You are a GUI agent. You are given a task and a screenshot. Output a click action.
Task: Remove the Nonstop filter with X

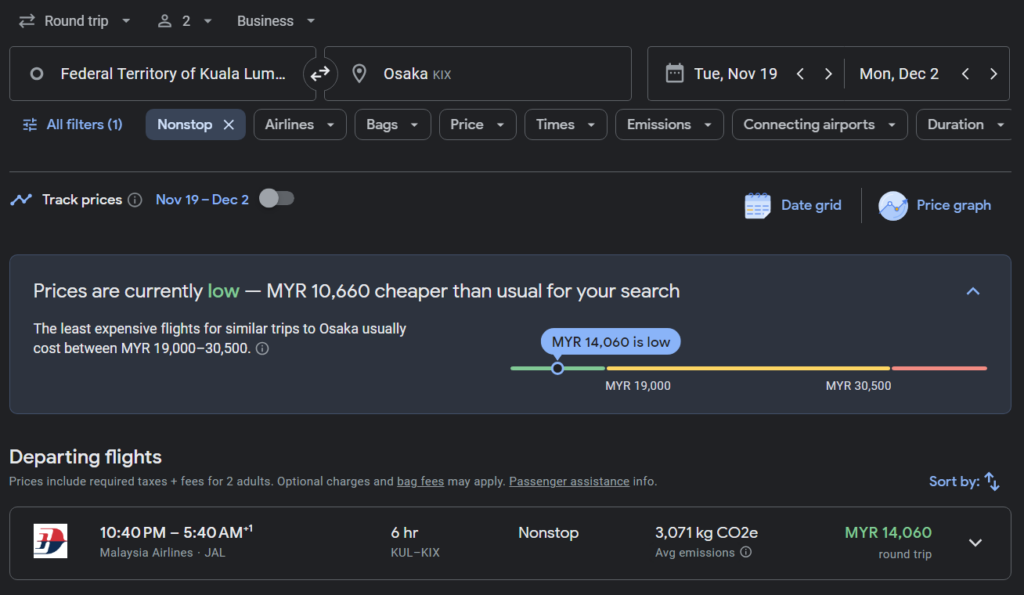pos(229,125)
